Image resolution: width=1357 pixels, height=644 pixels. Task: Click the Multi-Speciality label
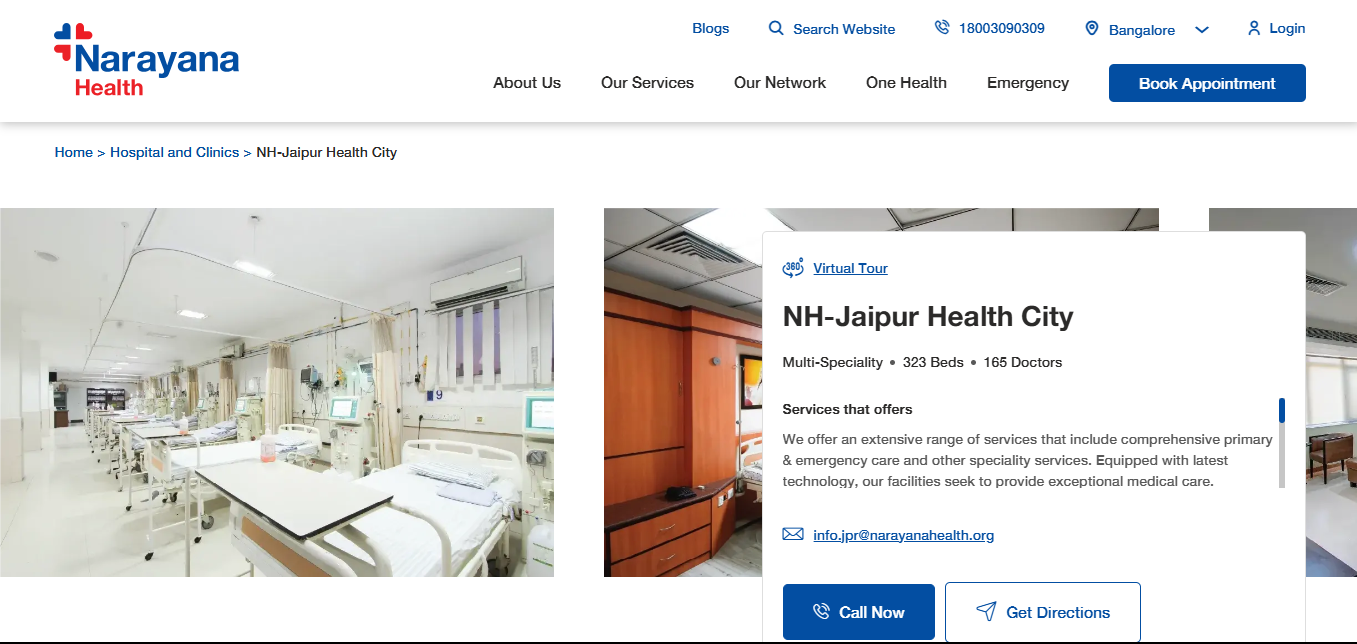tap(832, 362)
